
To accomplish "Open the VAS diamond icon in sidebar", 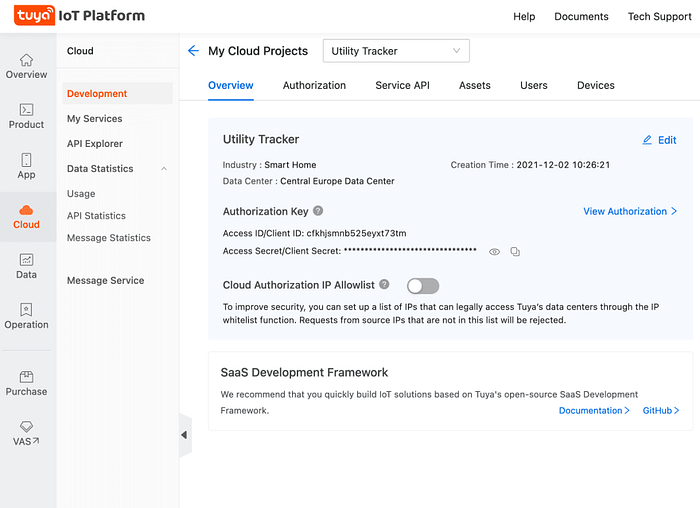I will (x=26, y=426).
